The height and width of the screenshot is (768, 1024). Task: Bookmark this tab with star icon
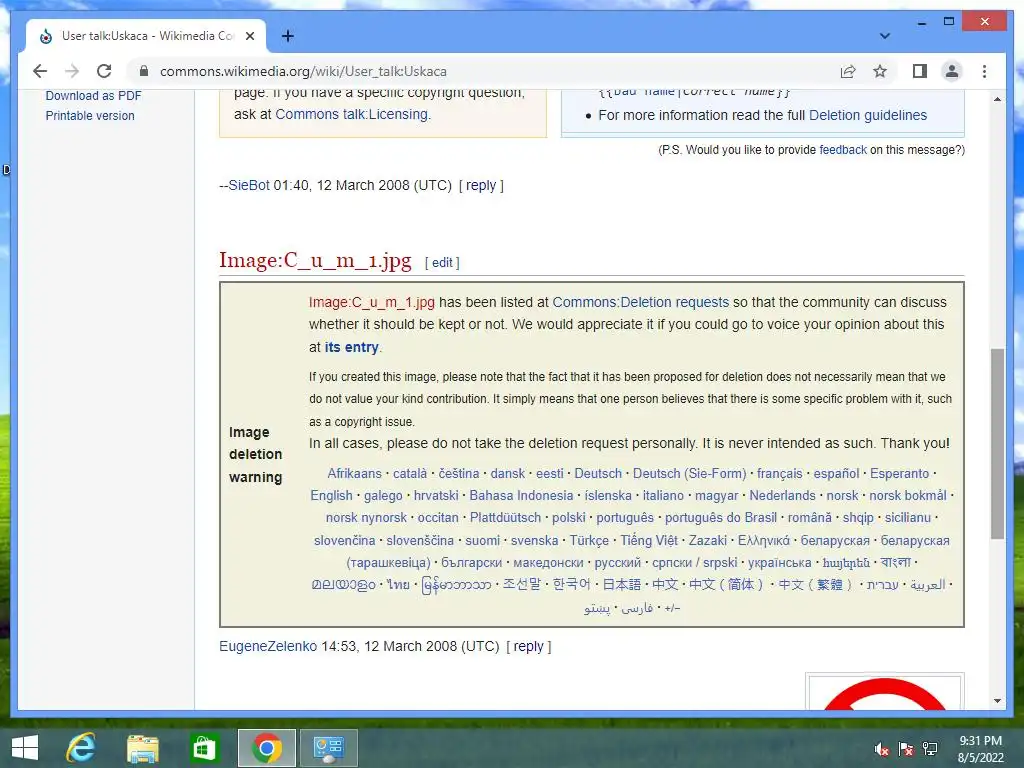880,71
